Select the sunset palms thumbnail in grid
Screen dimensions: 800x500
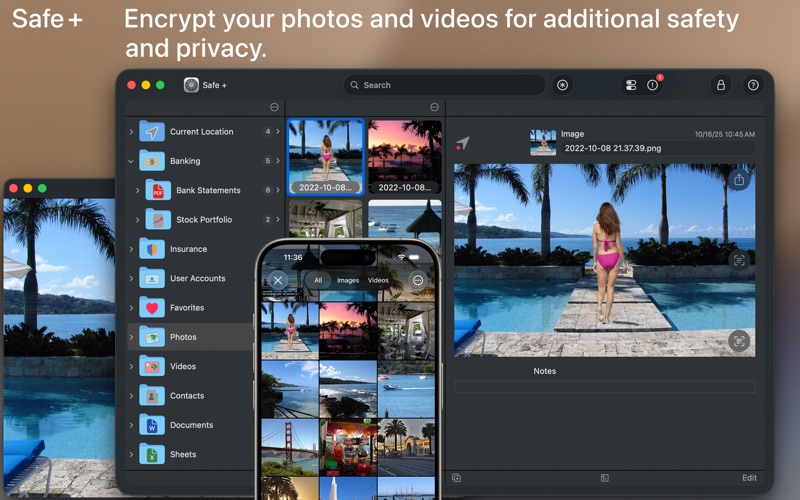coord(405,157)
